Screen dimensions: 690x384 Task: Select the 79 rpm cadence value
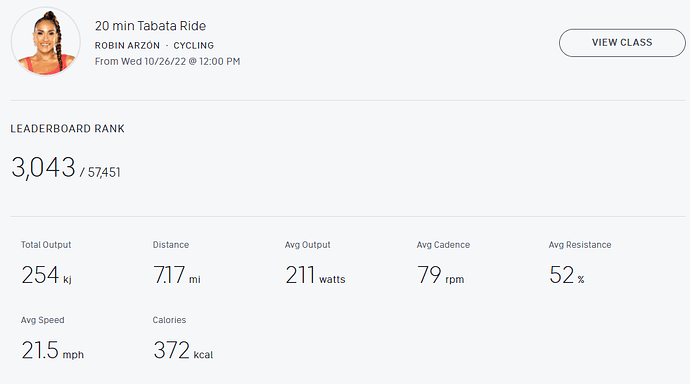(440, 275)
